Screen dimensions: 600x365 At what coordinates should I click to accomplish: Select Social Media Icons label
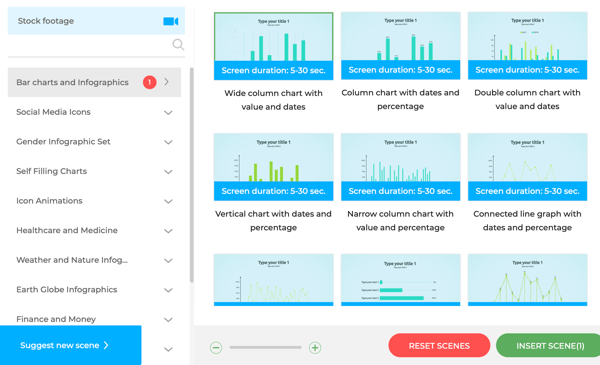coord(53,112)
